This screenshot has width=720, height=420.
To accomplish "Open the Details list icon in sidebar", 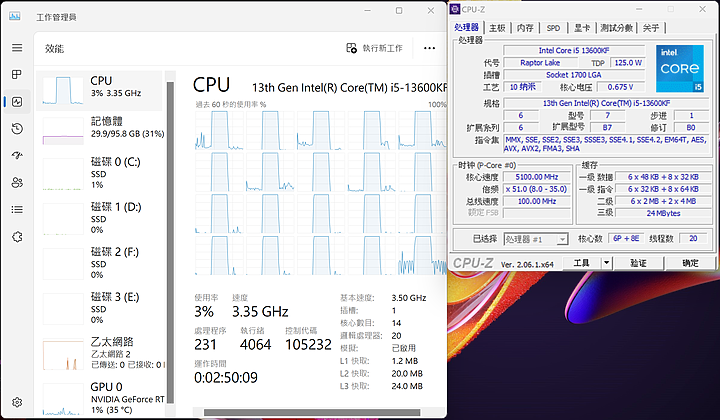I will tap(17, 210).
